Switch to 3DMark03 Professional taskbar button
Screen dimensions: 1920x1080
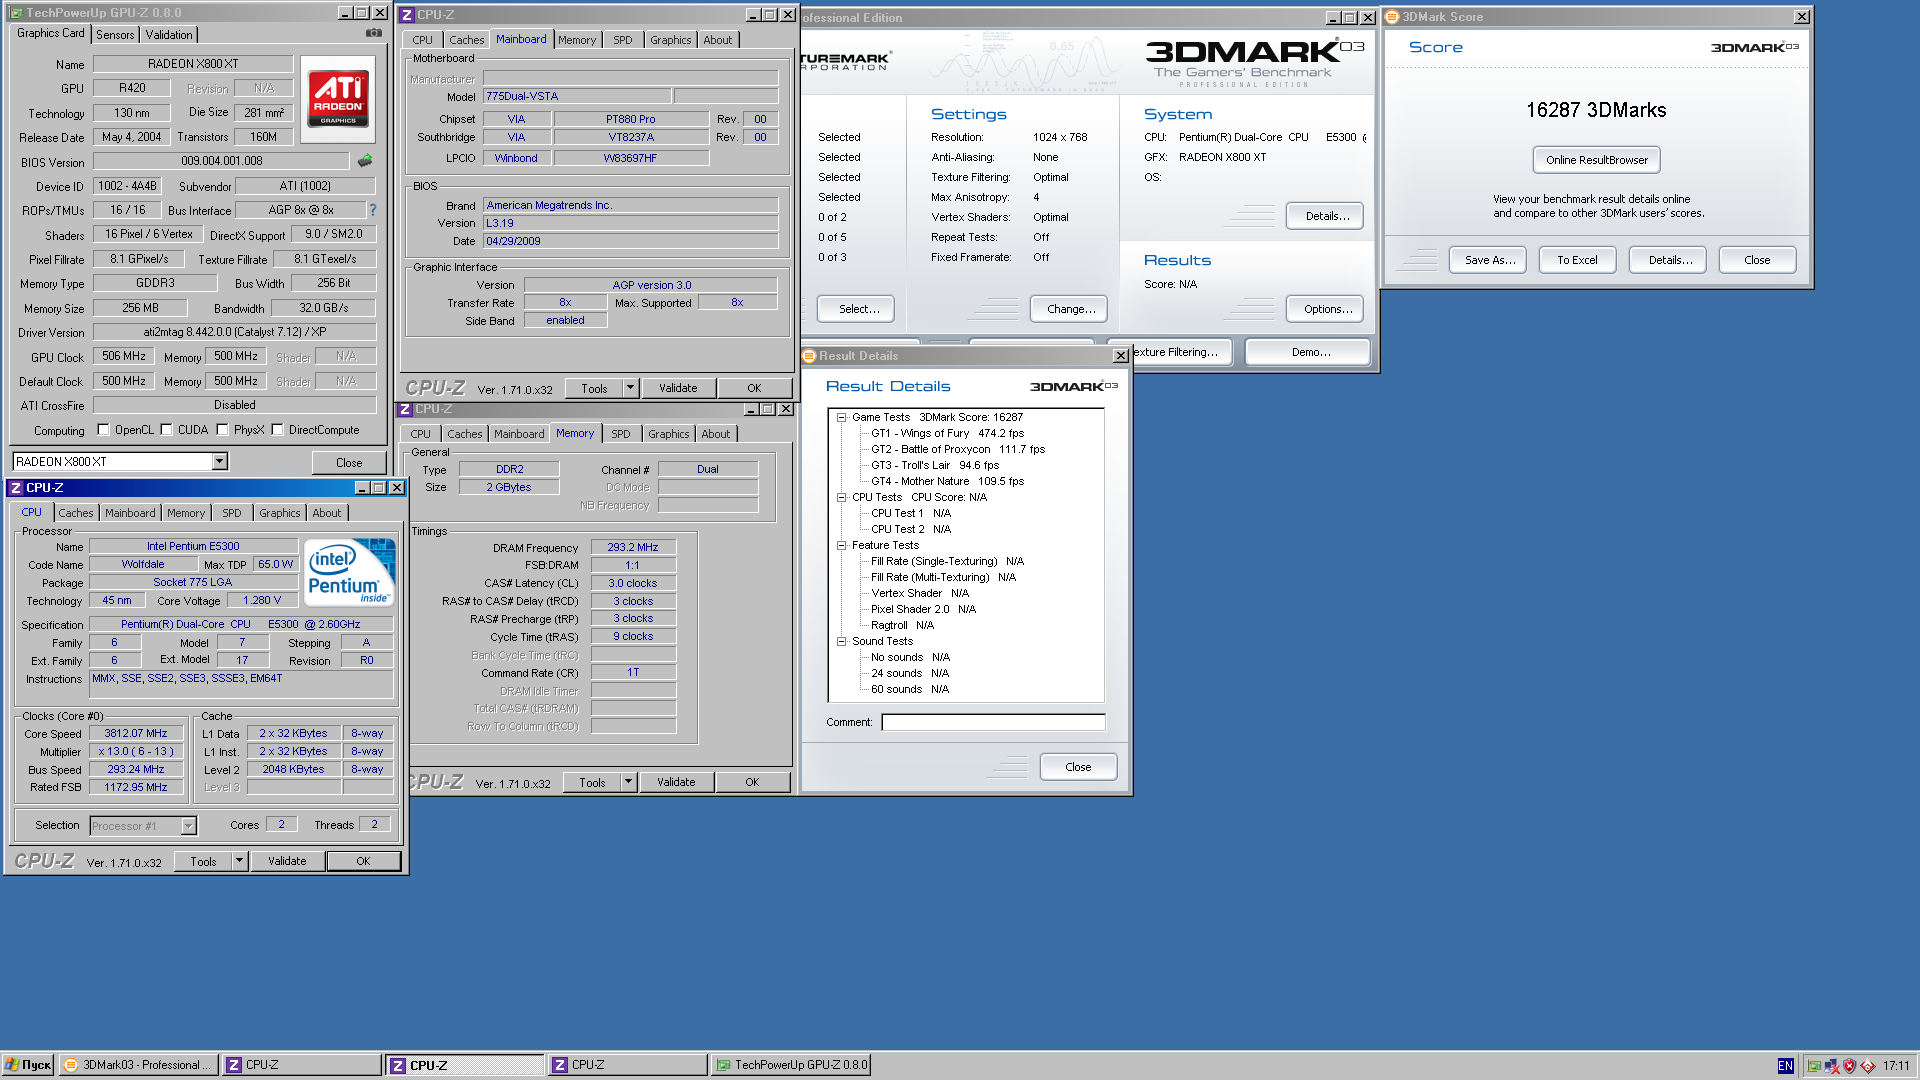coord(139,1065)
